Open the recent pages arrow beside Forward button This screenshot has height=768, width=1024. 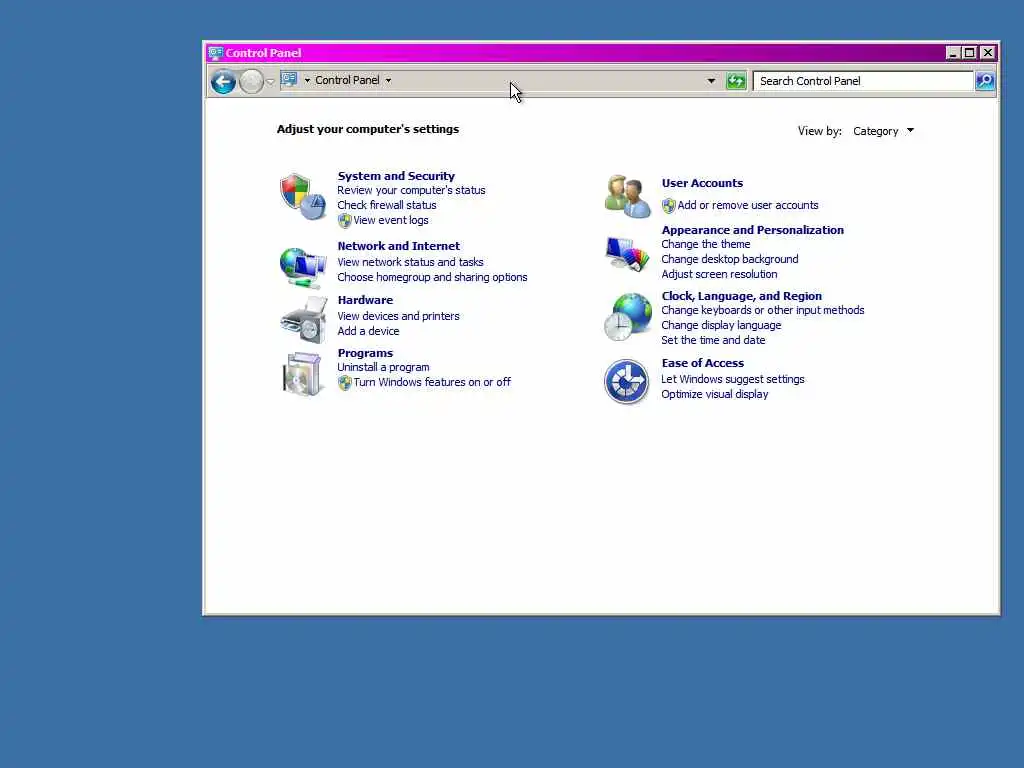(270, 82)
